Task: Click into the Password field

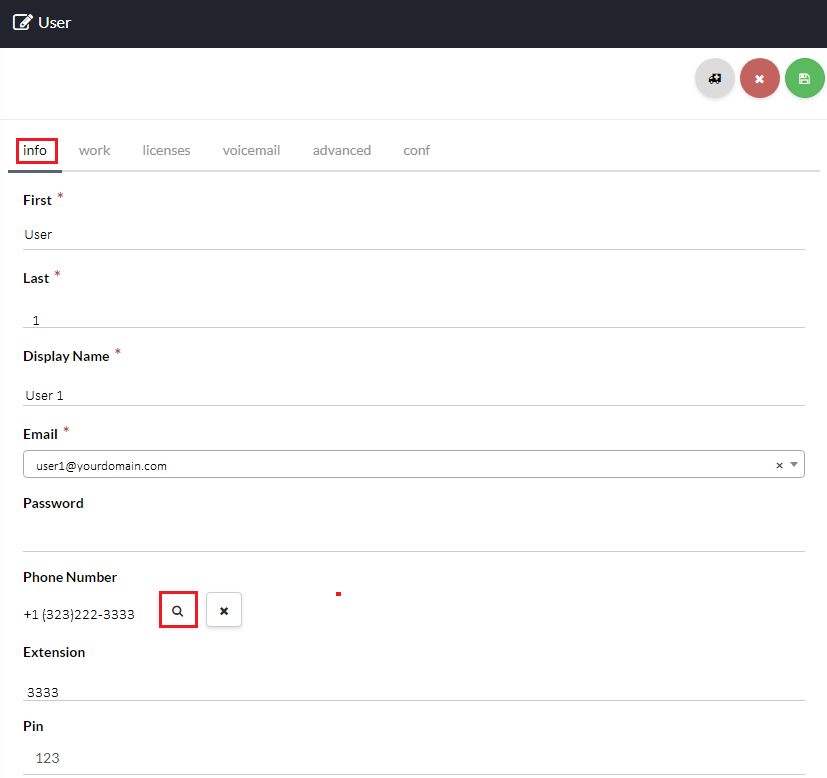Action: pos(413,535)
